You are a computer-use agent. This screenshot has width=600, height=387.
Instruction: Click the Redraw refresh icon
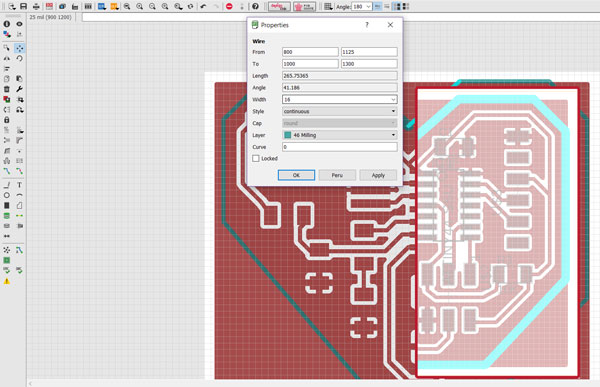[x=190, y=6]
